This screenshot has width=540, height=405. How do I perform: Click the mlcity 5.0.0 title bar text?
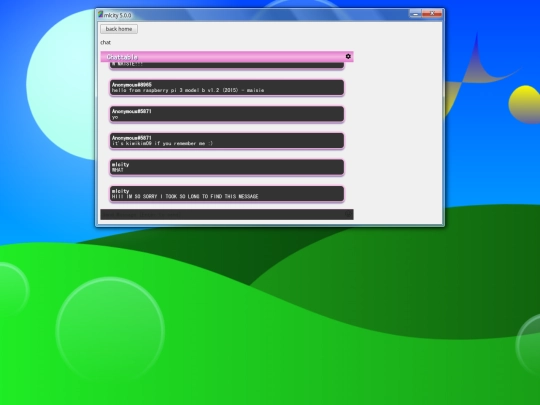coord(118,15)
